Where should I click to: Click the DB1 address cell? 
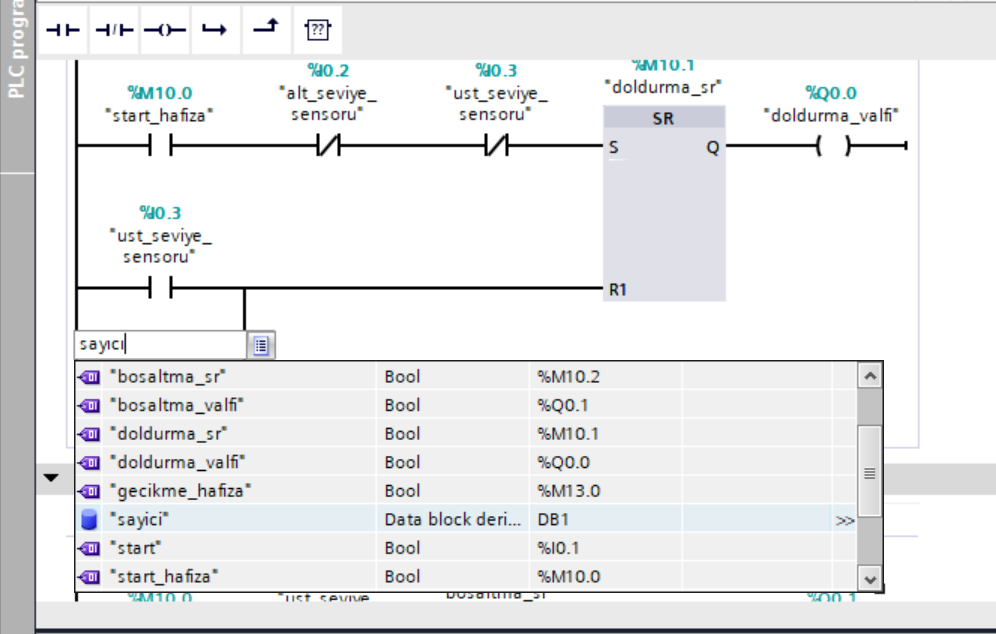(605, 520)
